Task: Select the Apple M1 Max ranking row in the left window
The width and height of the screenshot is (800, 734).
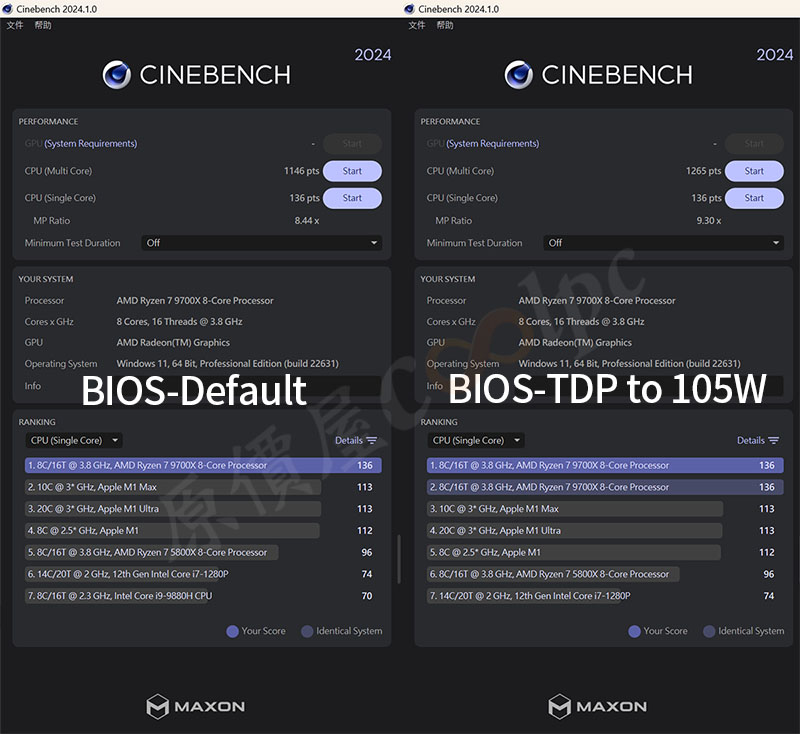Action: click(x=203, y=487)
